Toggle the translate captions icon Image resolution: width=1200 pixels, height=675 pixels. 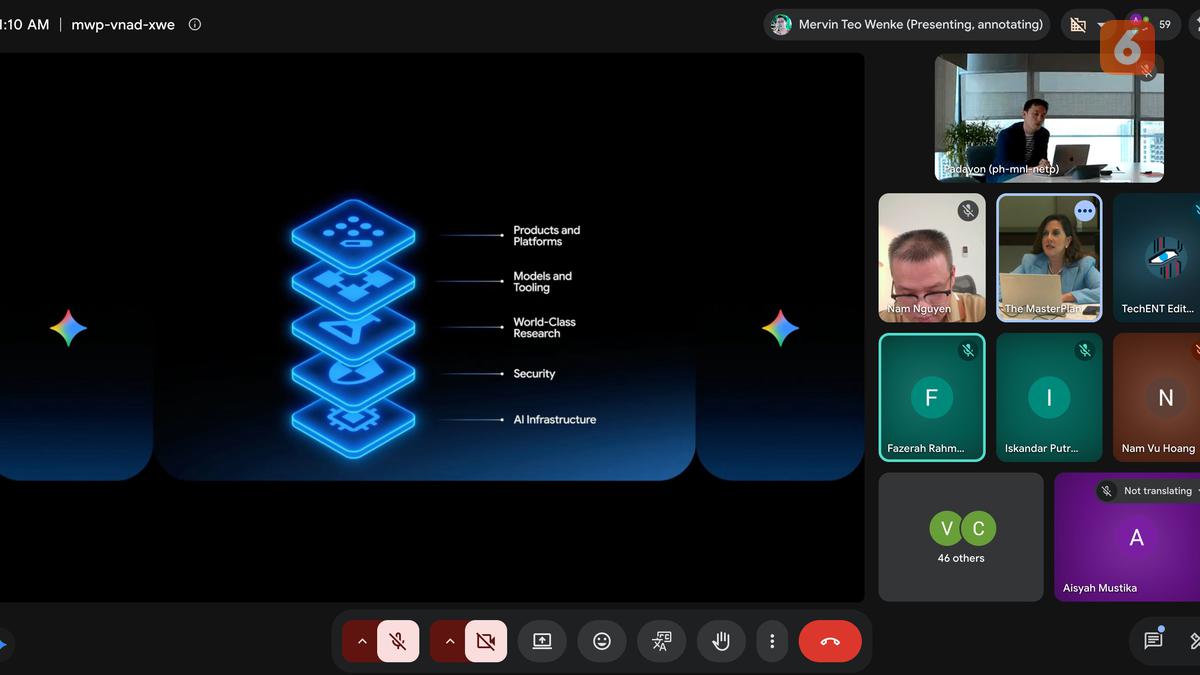(661, 641)
